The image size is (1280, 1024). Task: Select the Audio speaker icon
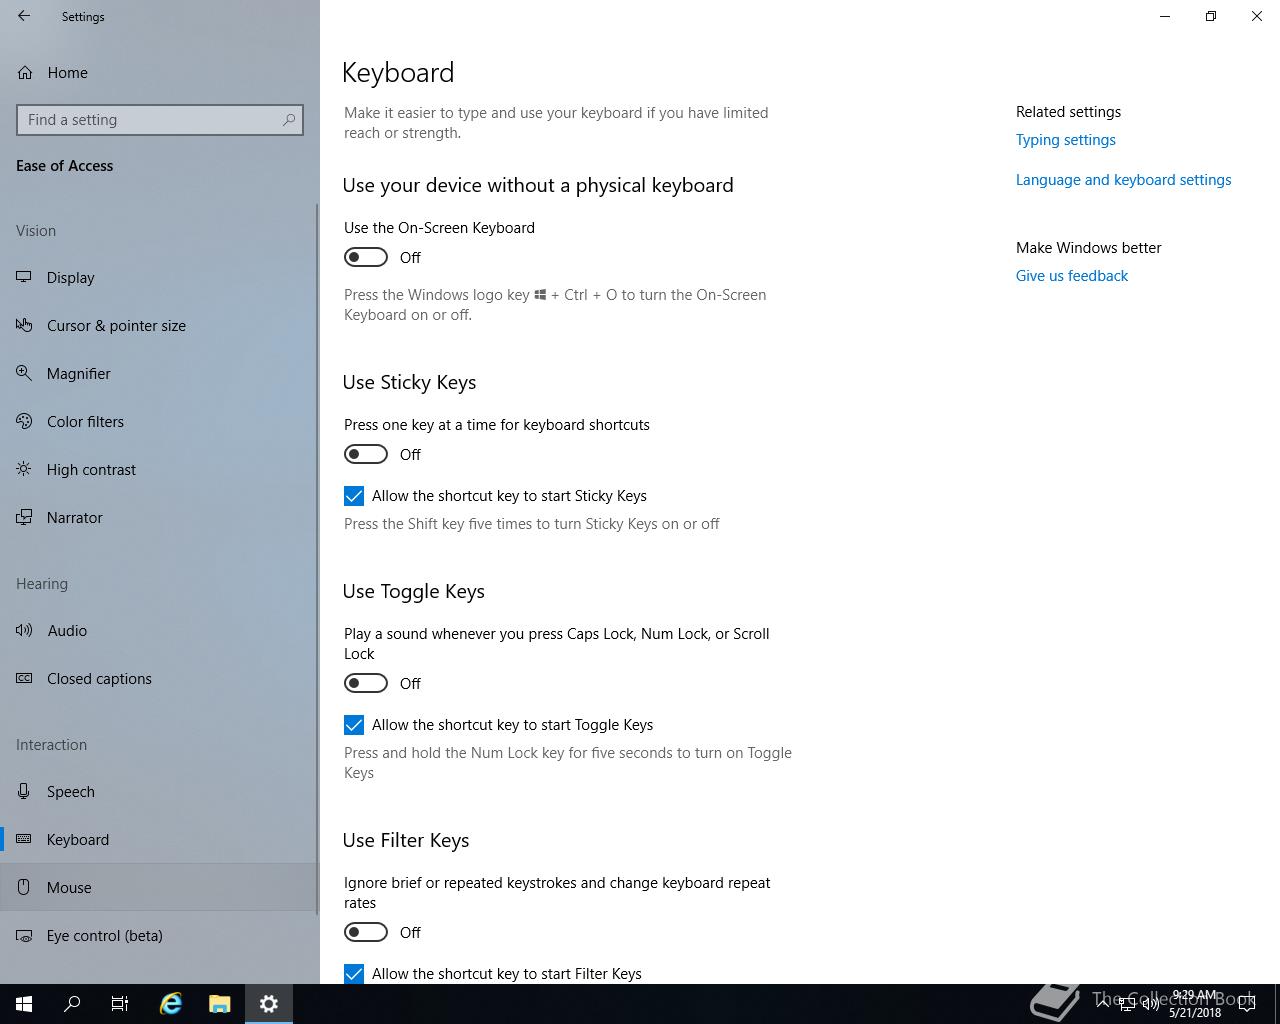24,630
